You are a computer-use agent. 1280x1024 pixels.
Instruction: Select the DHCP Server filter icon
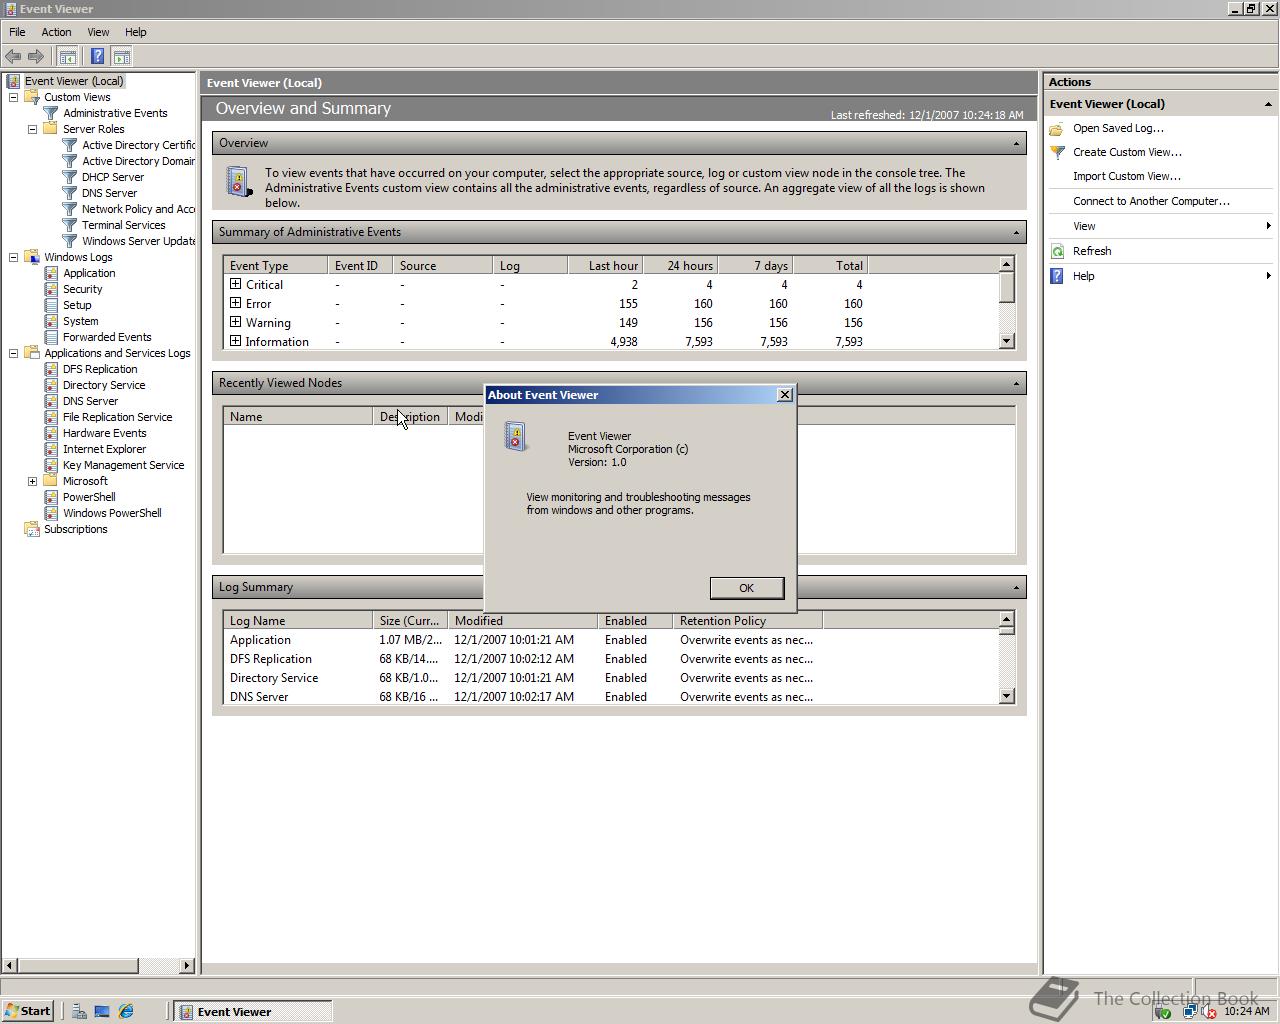pos(70,177)
